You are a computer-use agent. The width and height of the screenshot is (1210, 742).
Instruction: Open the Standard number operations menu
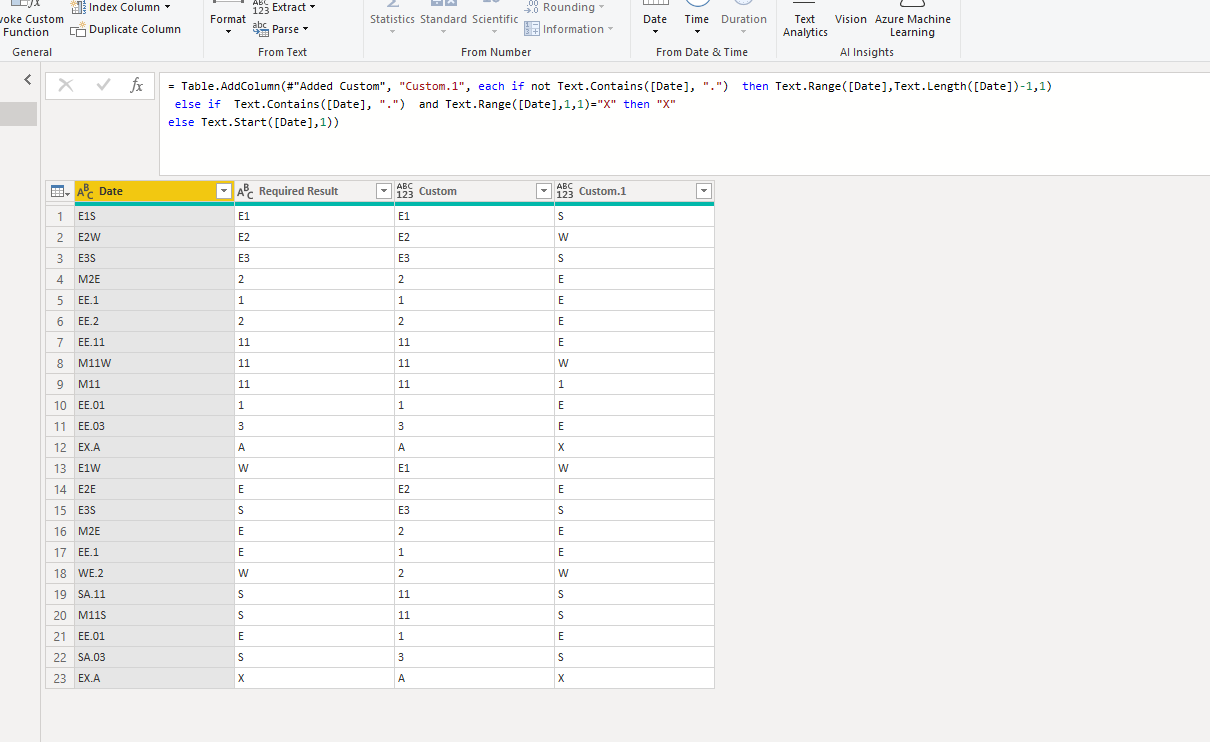(x=443, y=19)
